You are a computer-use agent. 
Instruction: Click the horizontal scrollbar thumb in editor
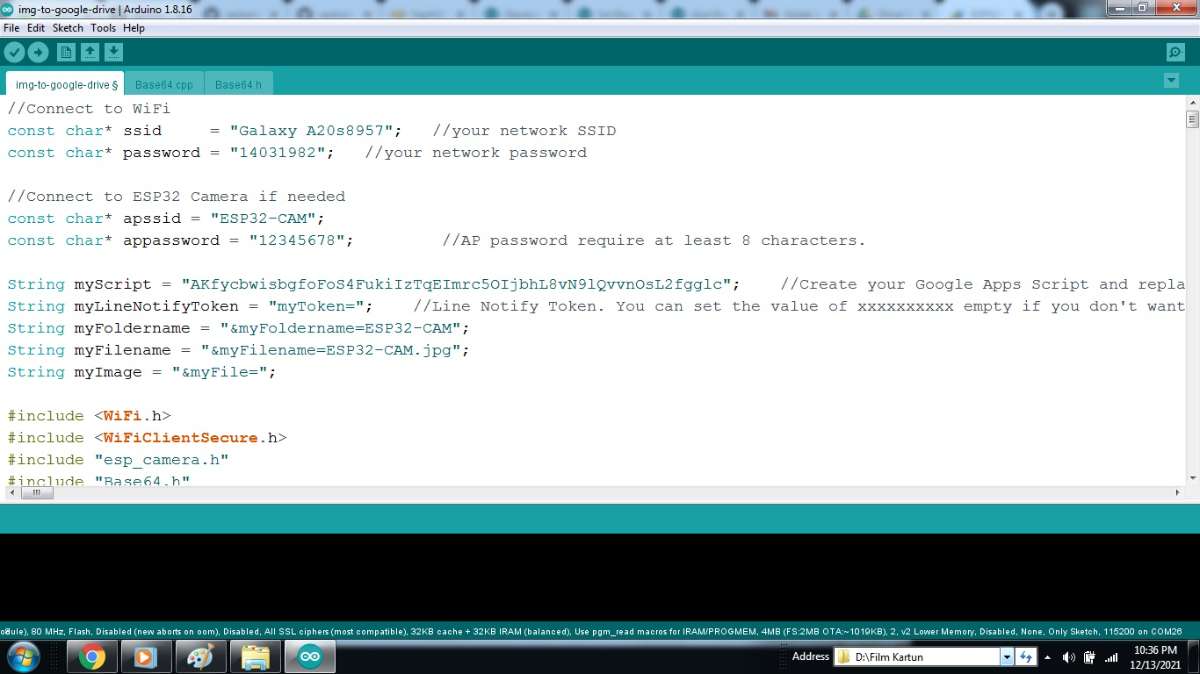coord(36,492)
